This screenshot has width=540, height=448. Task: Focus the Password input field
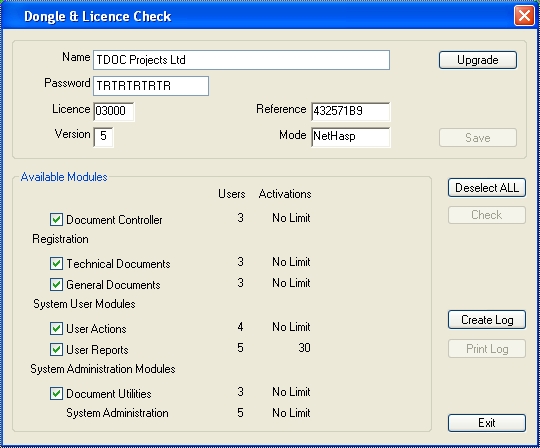tap(151, 86)
